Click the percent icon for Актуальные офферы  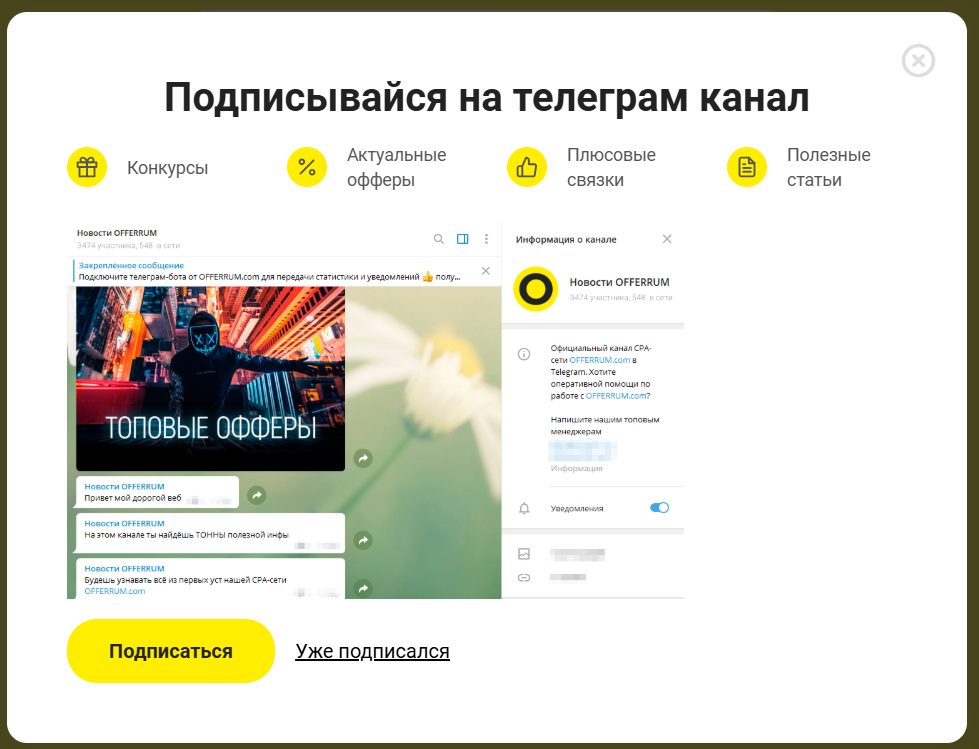(307, 167)
